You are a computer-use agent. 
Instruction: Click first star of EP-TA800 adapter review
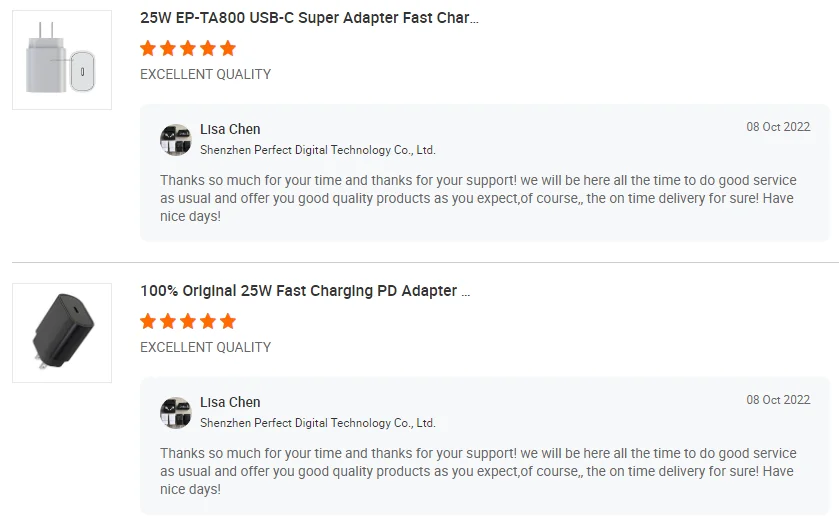(148, 48)
